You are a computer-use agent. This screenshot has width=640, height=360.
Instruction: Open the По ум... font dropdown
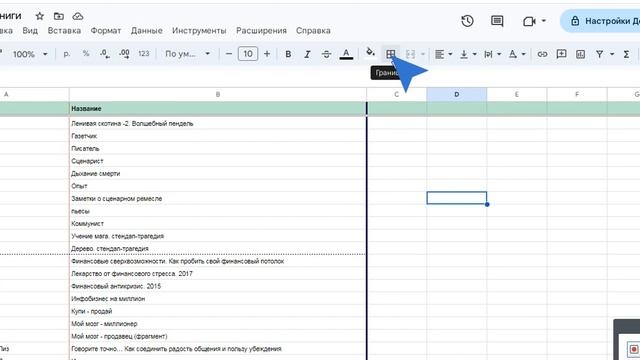(187, 54)
